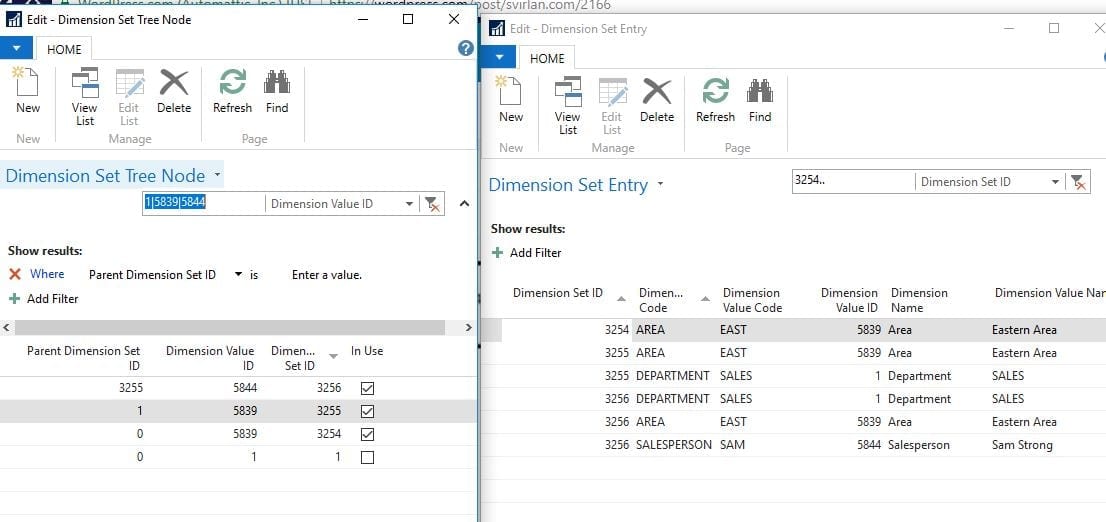The width and height of the screenshot is (1106, 522).
Task: Refresh the Dimension Set Tree Node page
Action: (232, 92)
